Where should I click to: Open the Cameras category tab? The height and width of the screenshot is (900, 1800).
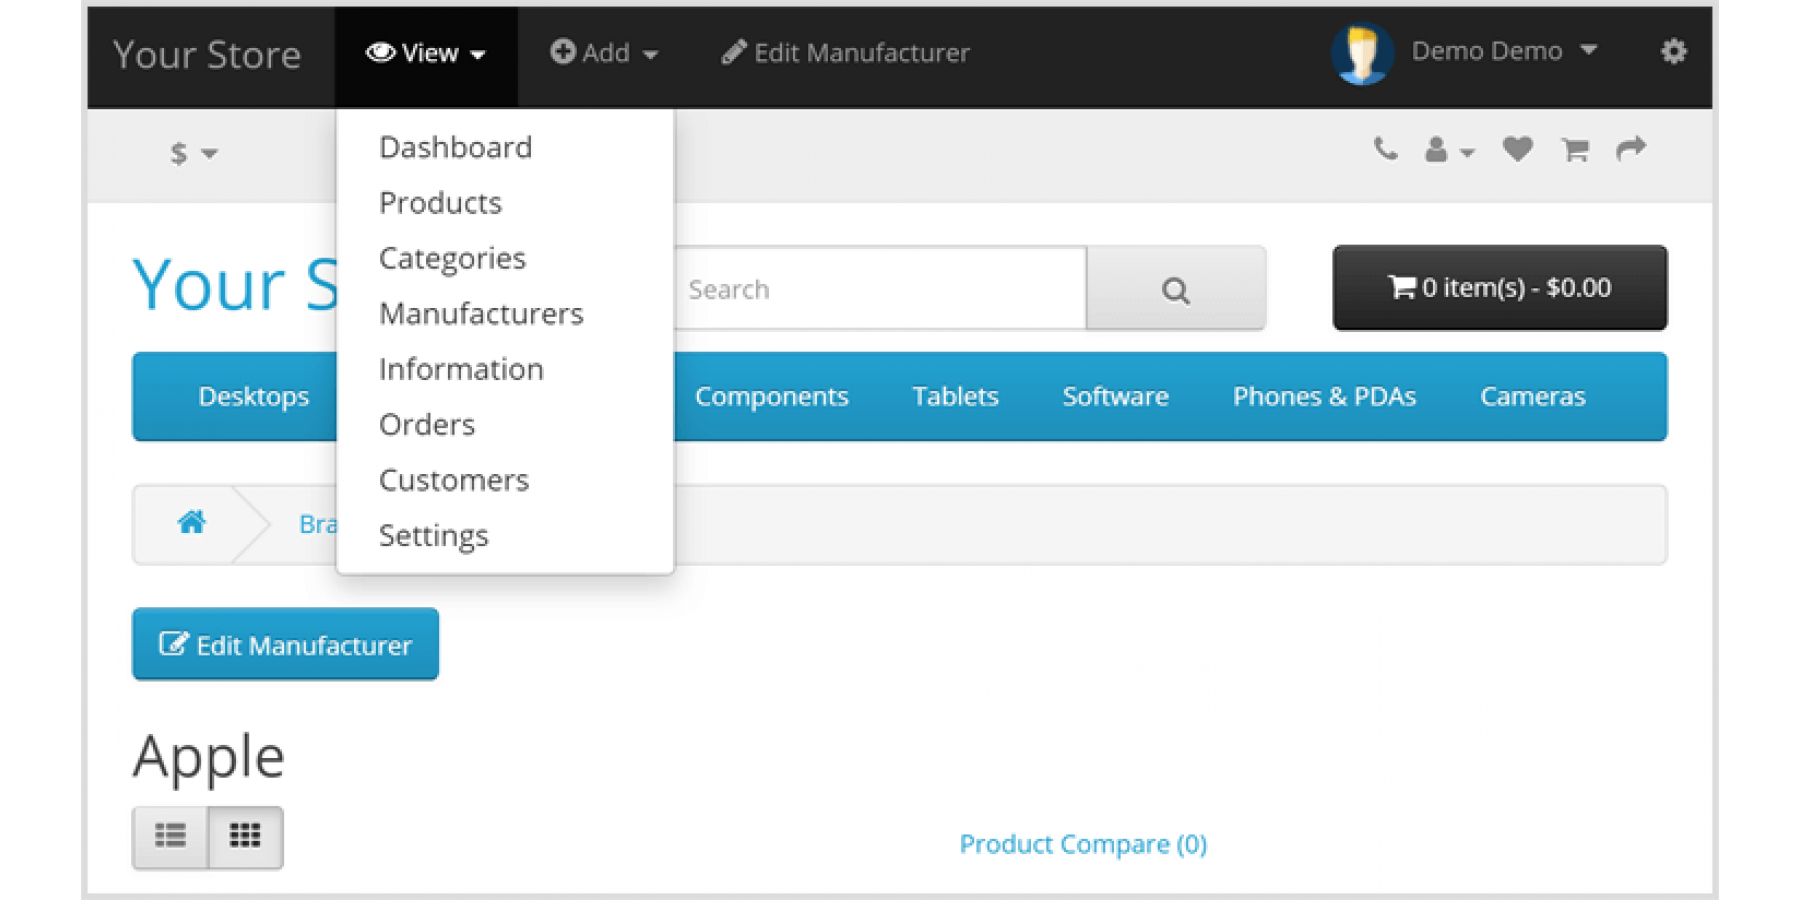(x=1532, y=397)
